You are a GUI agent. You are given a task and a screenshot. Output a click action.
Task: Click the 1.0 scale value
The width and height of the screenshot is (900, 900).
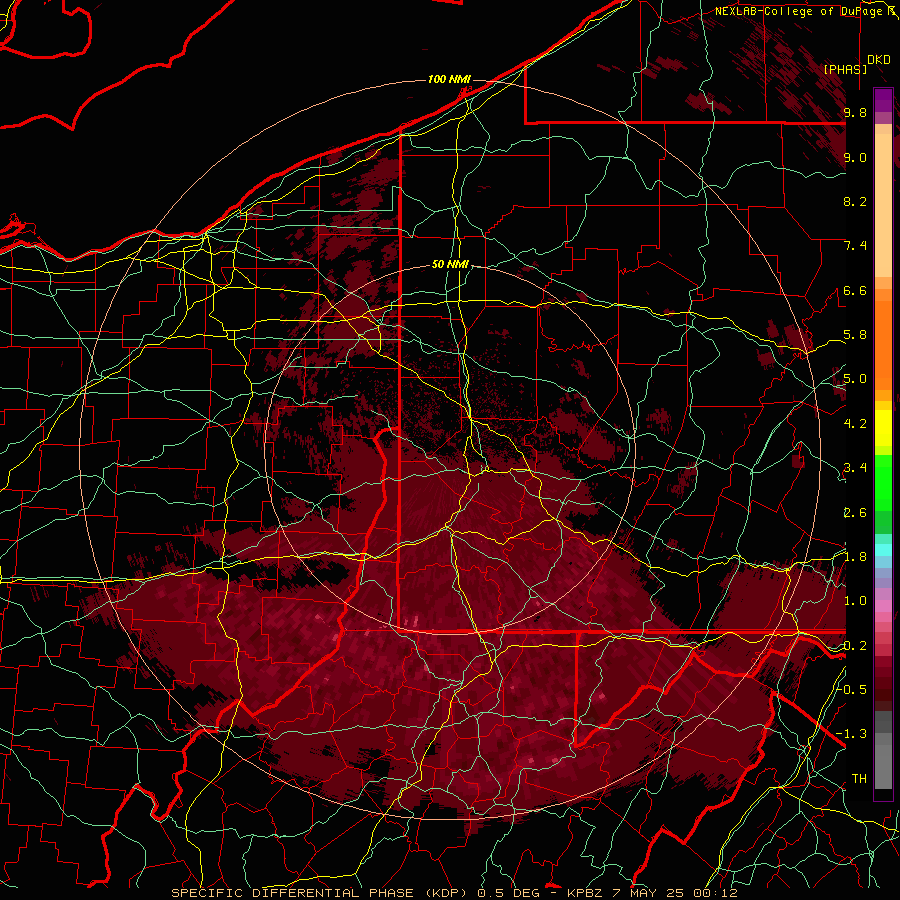tap(855, 601)
